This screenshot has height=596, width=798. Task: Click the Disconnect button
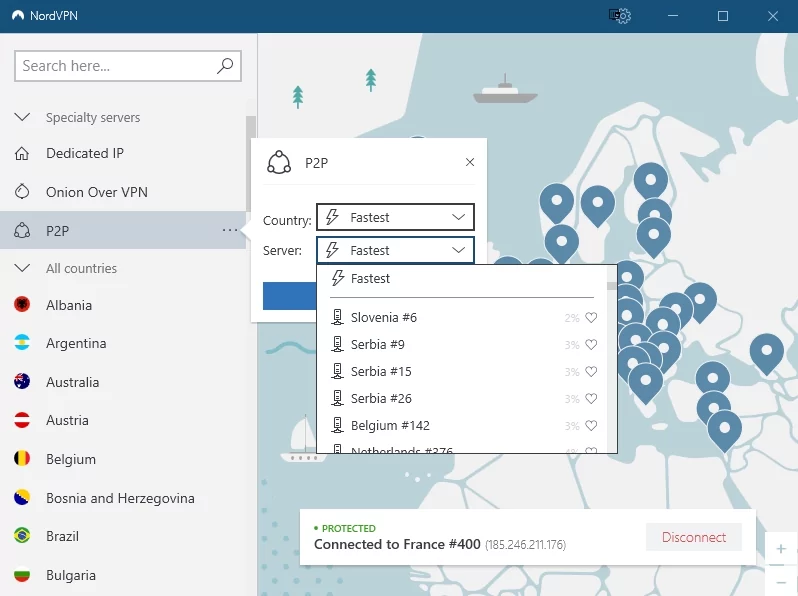pyautogui.click(x=694, y=537)
